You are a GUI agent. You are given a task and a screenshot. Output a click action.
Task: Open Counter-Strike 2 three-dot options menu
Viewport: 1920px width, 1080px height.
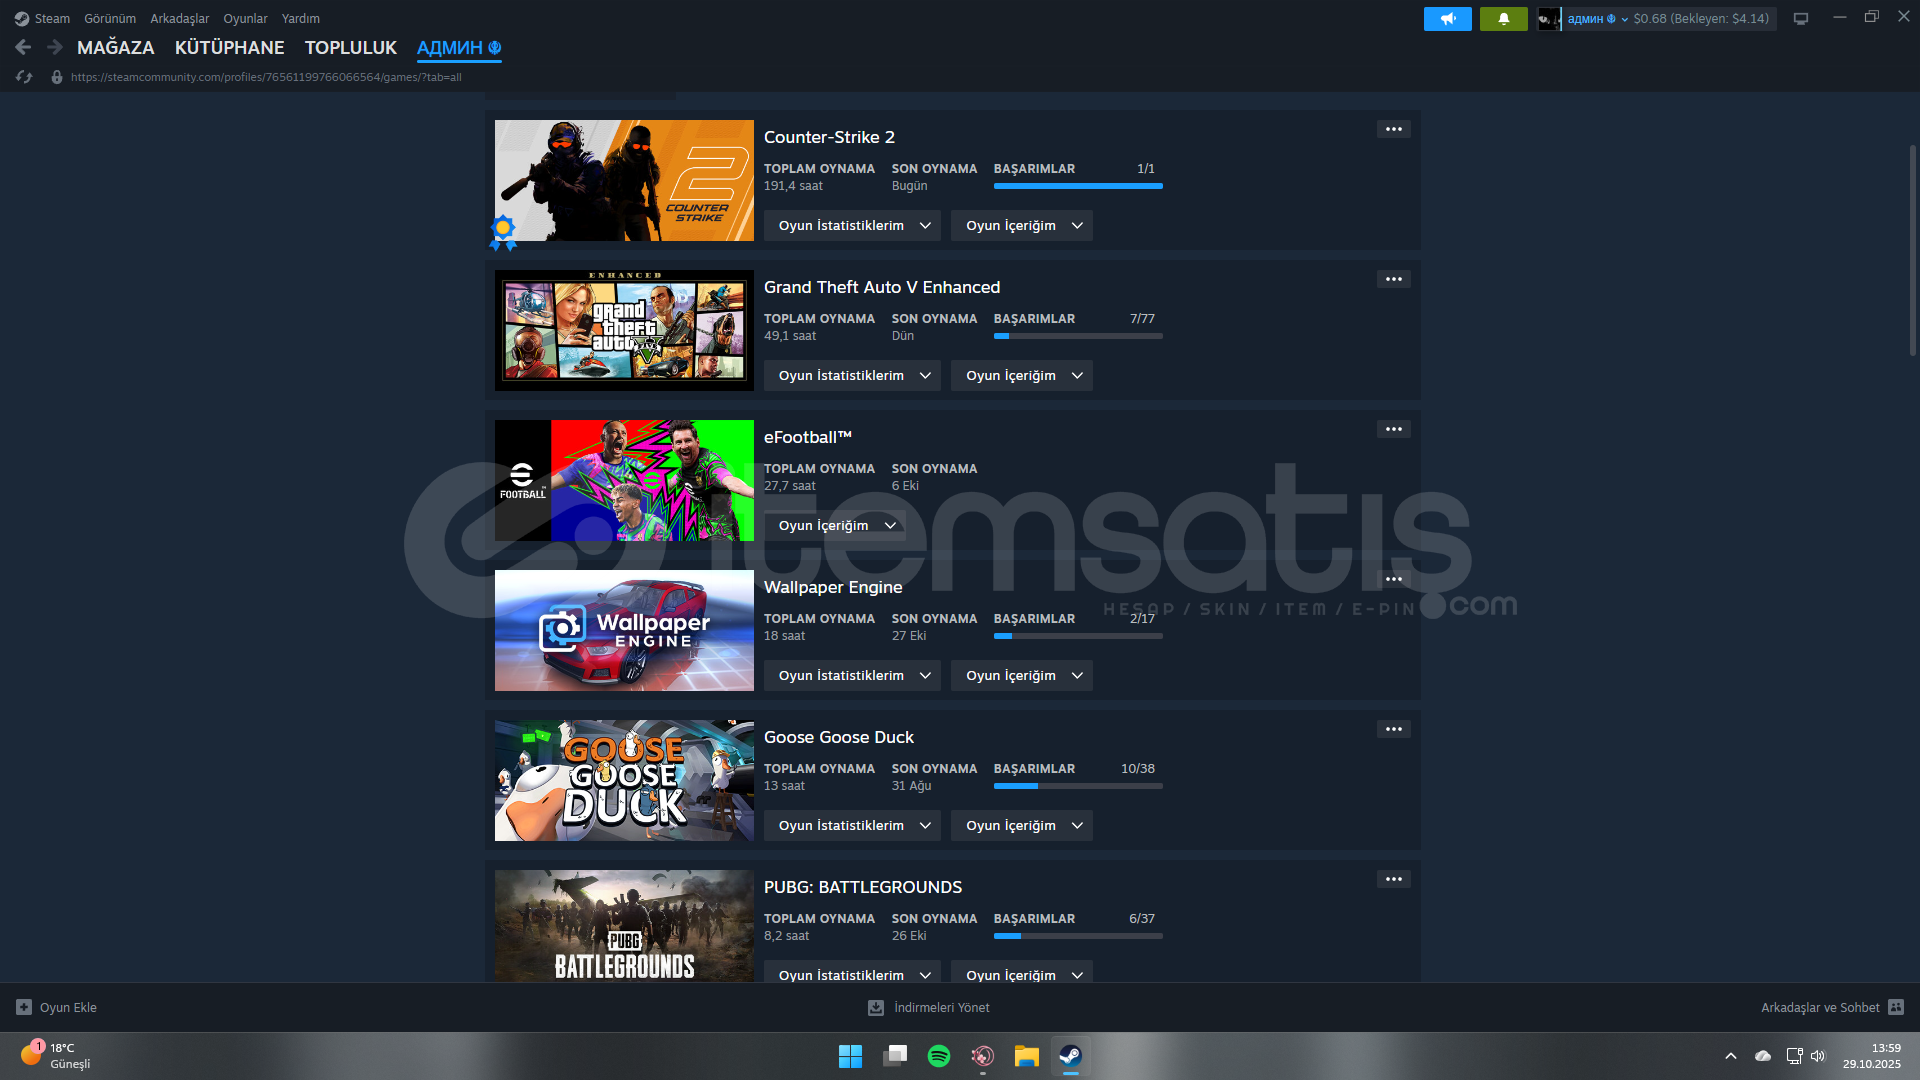[1393, 129]
